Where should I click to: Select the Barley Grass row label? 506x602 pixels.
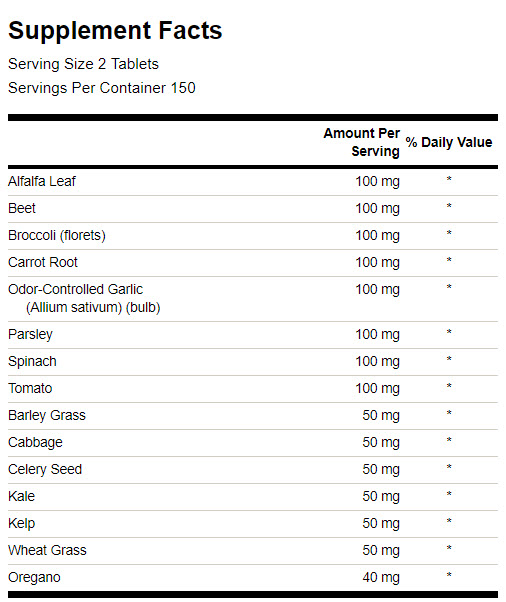[47, 415]
